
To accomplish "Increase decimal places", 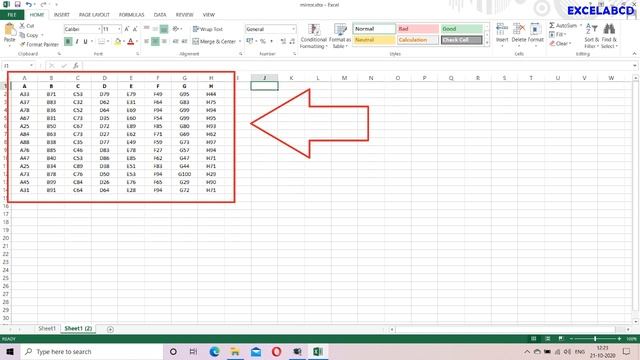I will (283, 41).
